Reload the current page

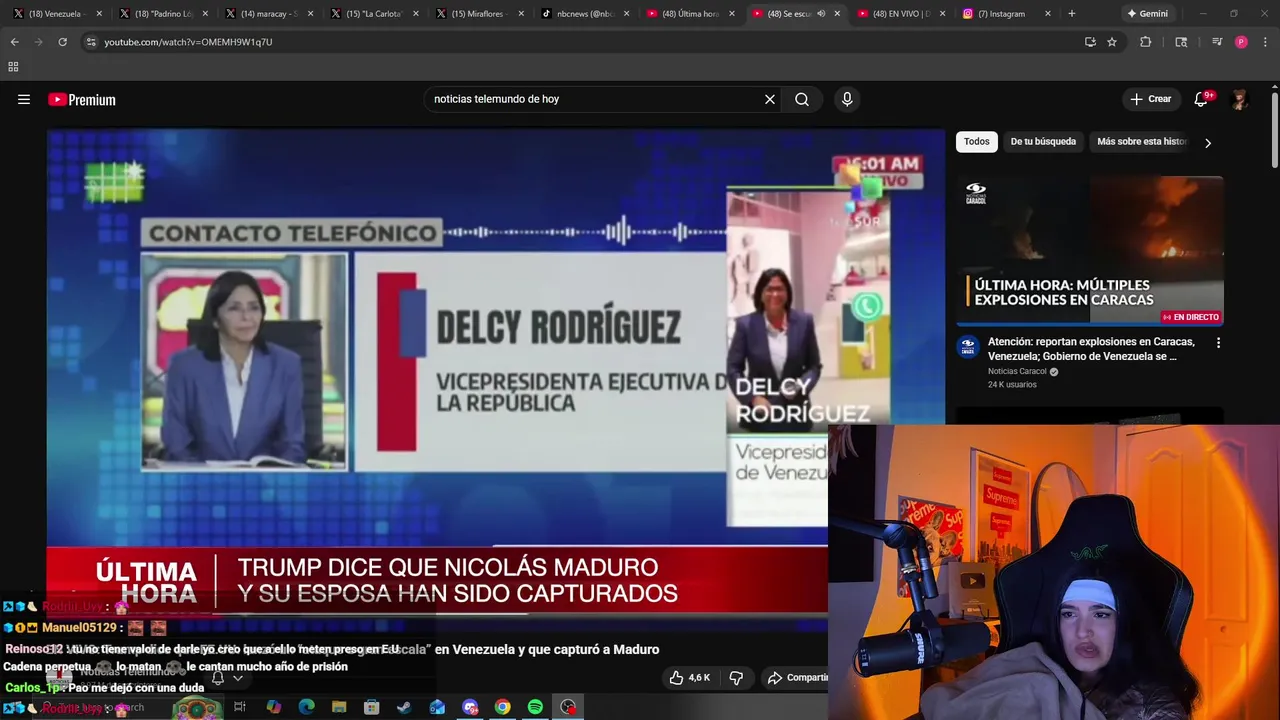click(62, 42)
